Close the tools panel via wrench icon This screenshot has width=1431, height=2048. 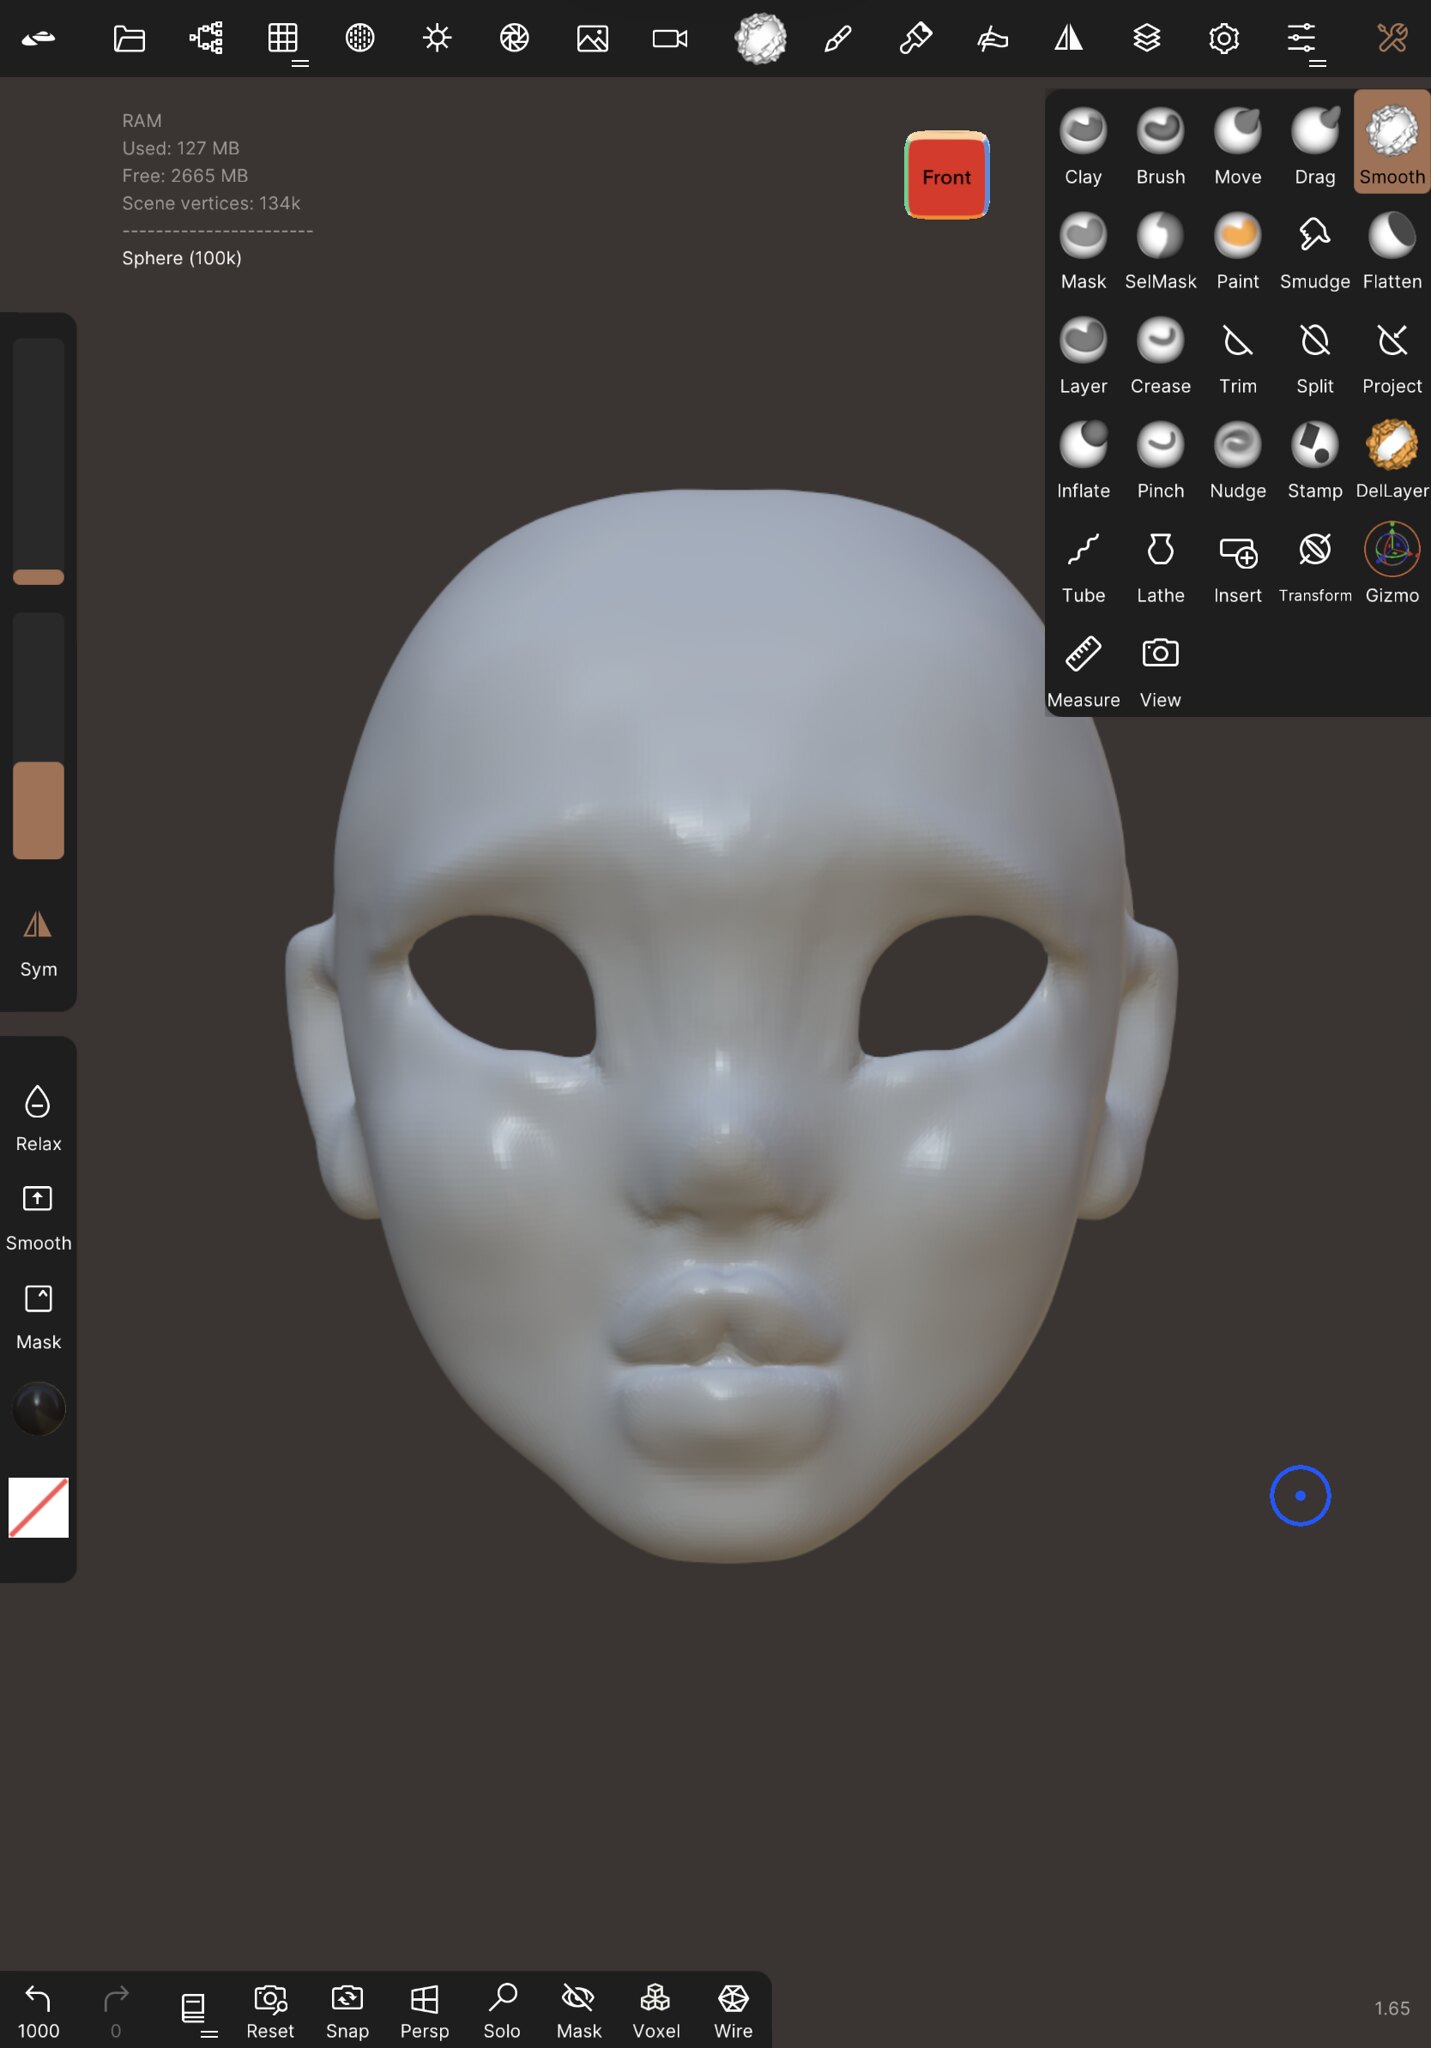[1392, 38]
